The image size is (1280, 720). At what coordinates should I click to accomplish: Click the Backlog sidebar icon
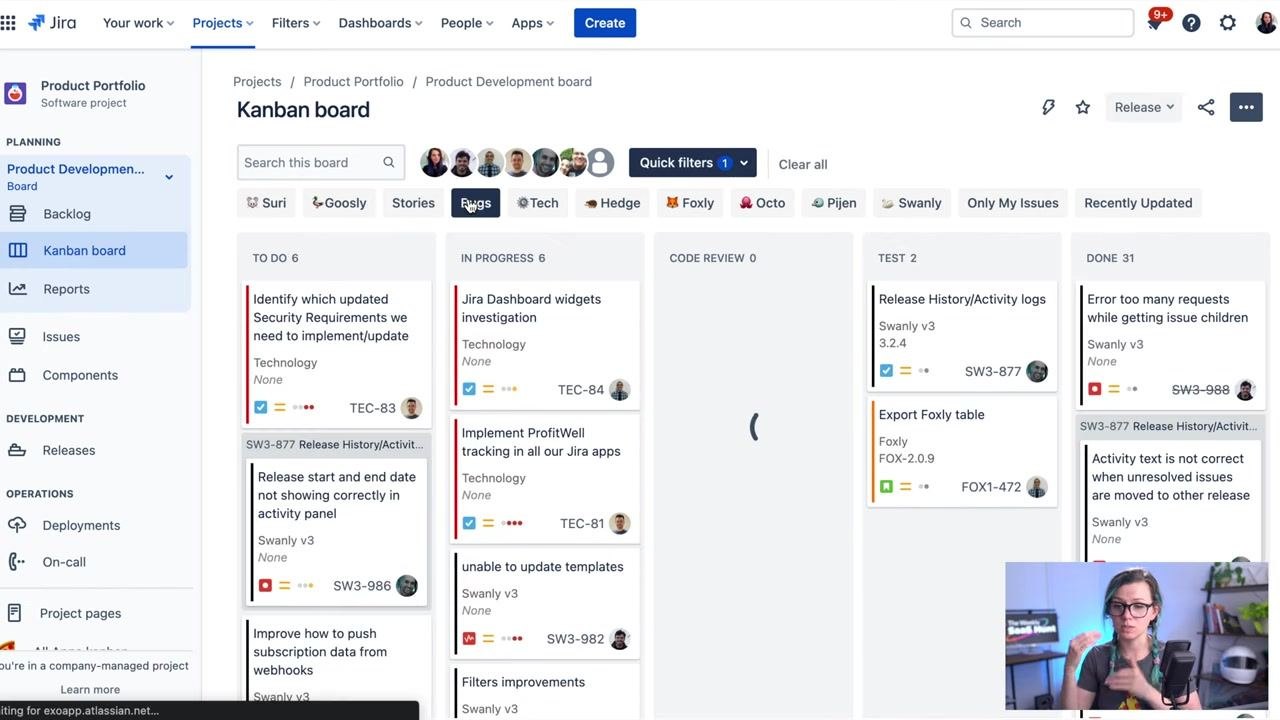pyautogui.click(x=17, y=214)
